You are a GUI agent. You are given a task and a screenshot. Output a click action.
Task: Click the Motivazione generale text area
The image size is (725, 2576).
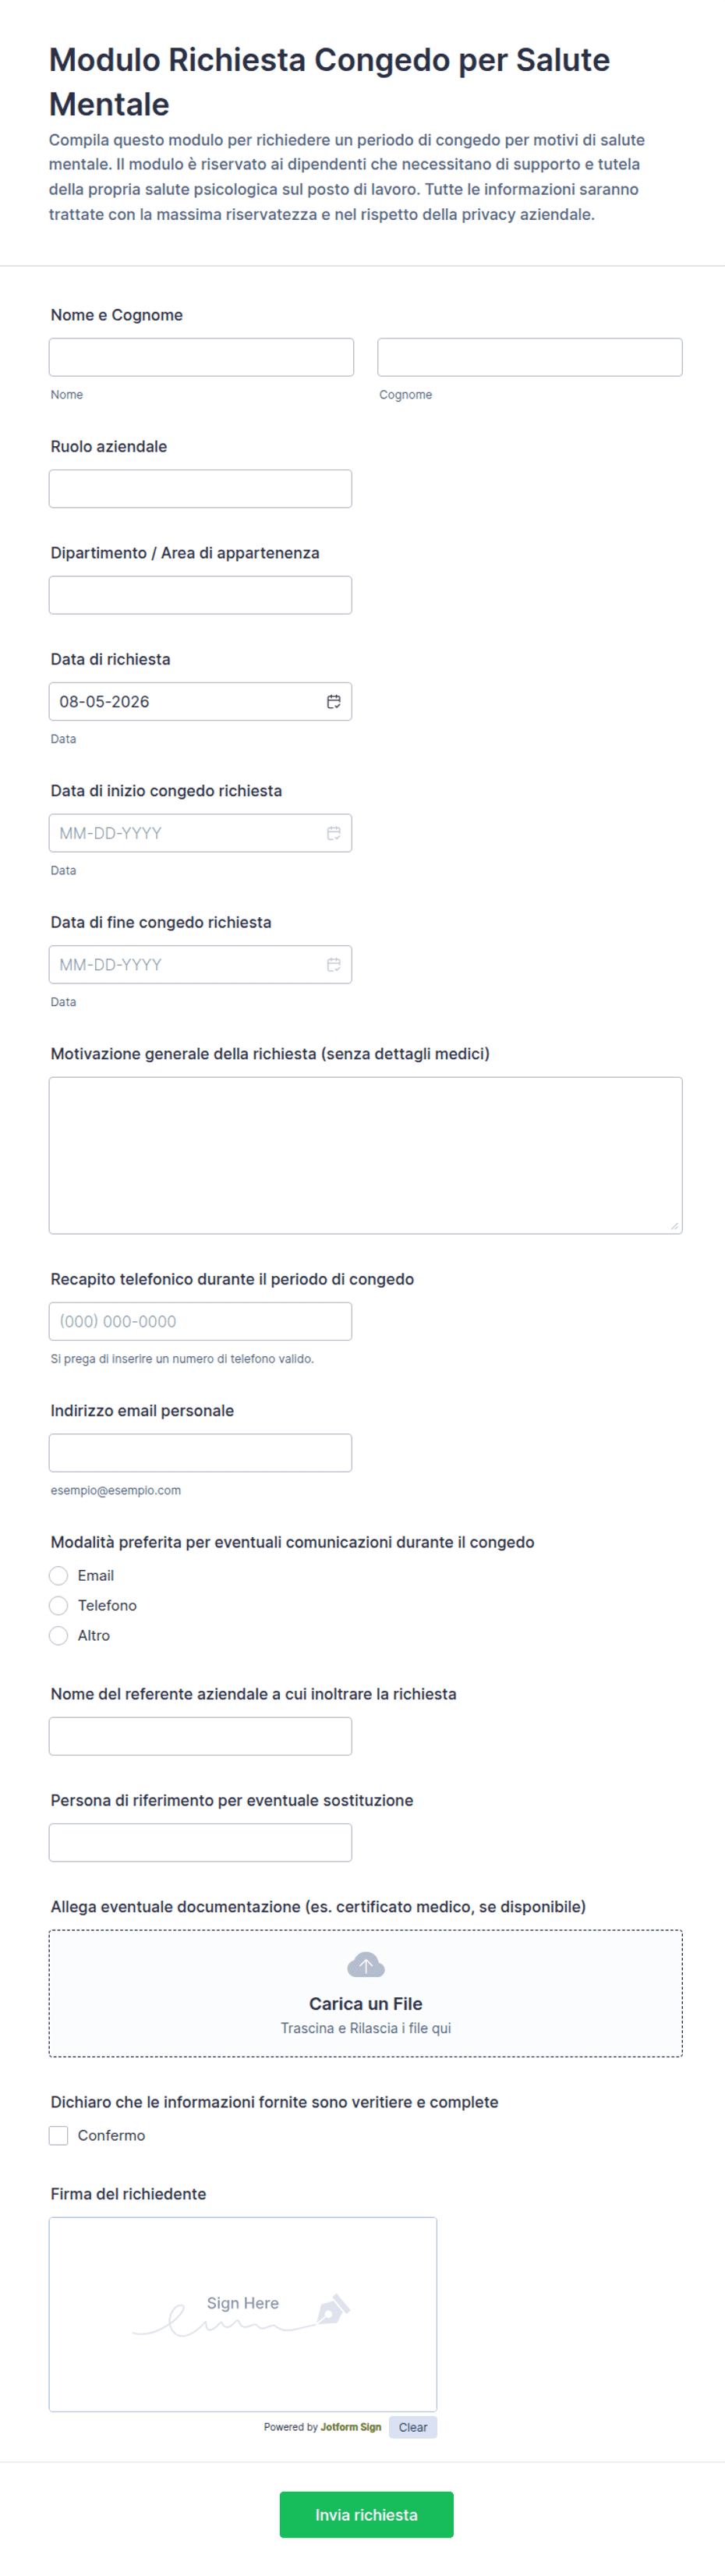click(x=366, y=1155)
